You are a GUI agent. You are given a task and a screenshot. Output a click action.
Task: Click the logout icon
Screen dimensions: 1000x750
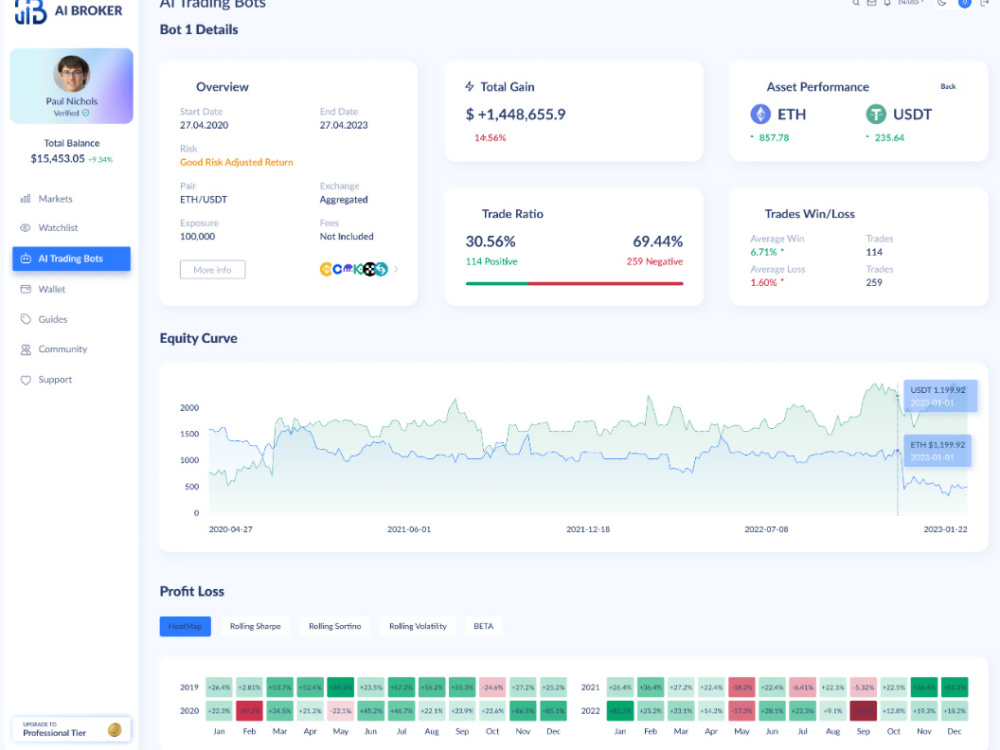click(984, 3)
